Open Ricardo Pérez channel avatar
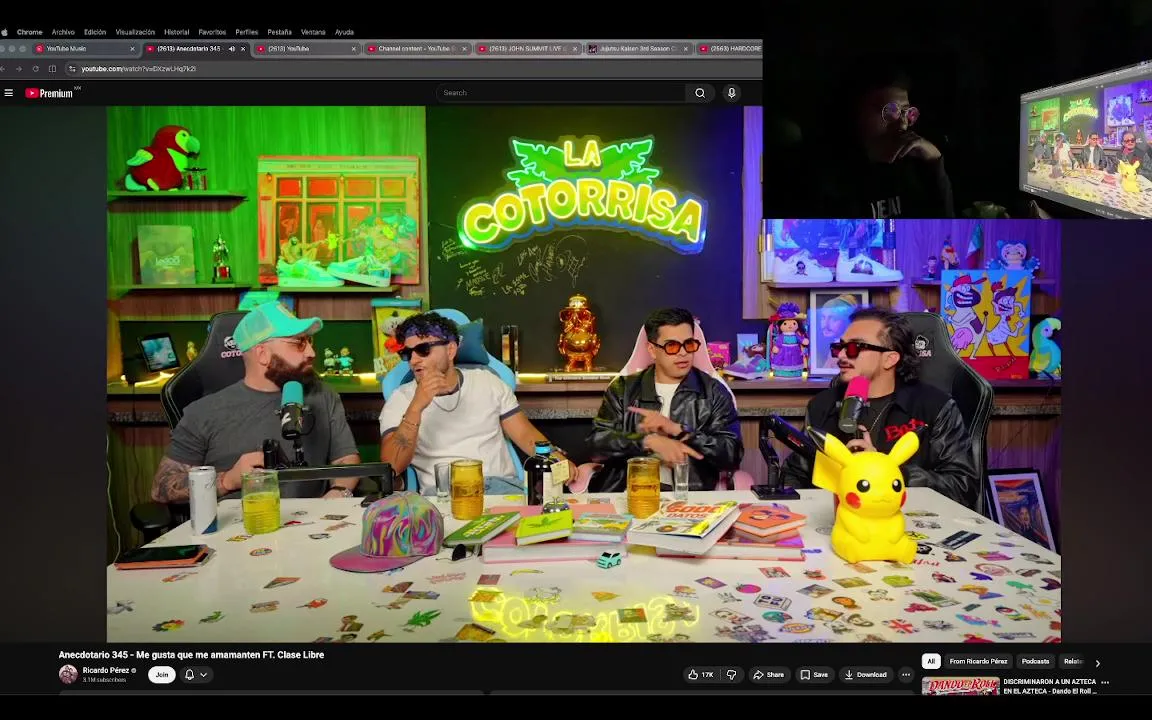1152x720 pixels. (68, 674)
